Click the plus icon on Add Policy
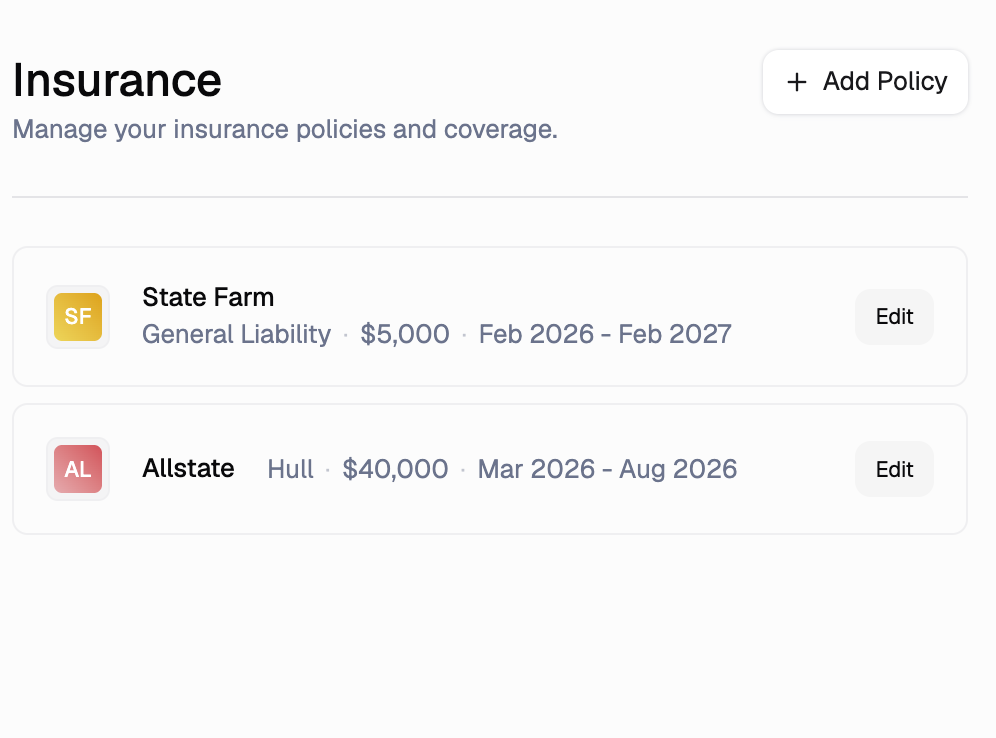Screen dimensions: 996x738 click(x=795, y=81)
